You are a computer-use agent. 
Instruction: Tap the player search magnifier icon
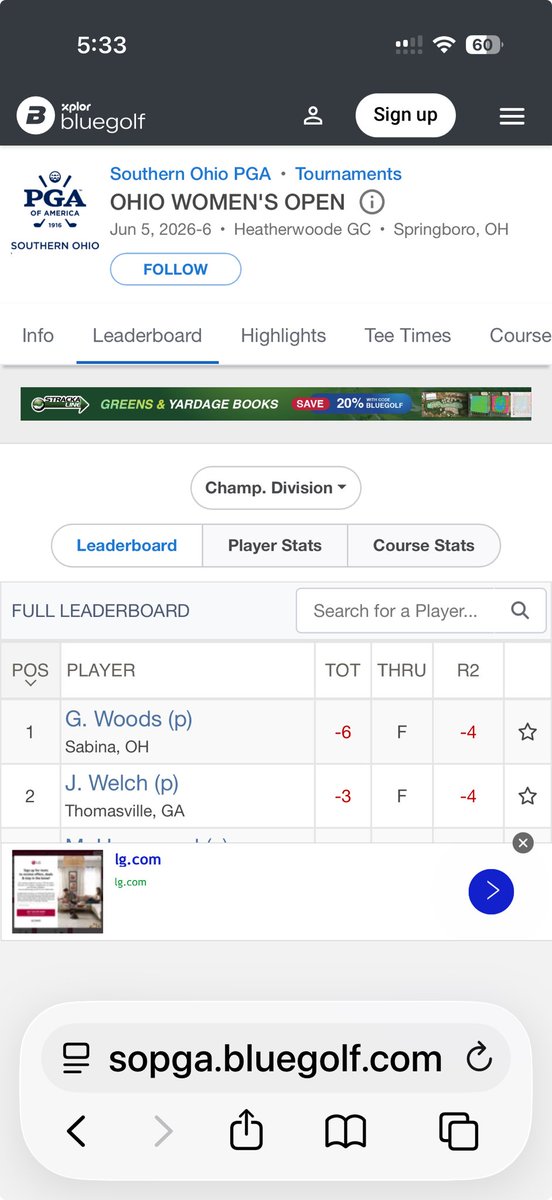click(520, 610)
